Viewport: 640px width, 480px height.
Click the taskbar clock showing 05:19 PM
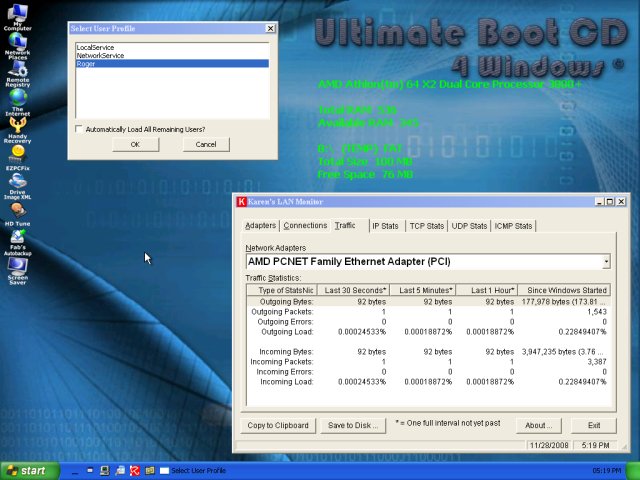click(607, 471)
